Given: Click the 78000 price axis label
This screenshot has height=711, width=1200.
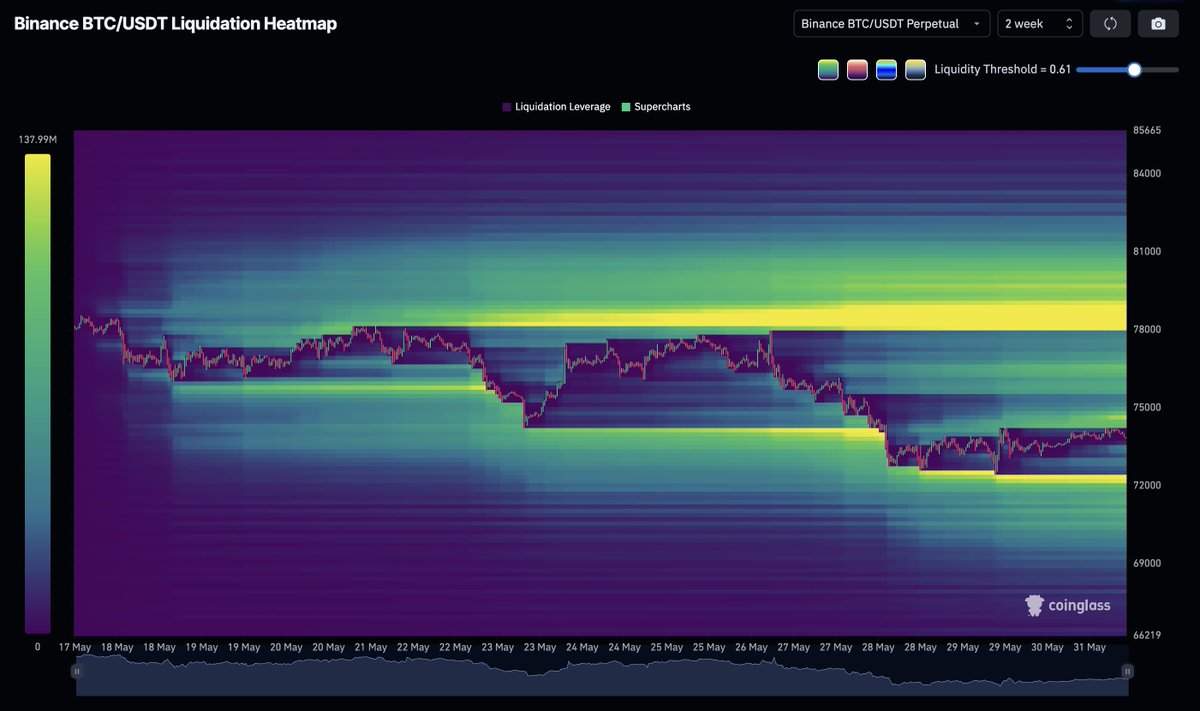Looking at the screenshot, I should tap(1148, 329).
